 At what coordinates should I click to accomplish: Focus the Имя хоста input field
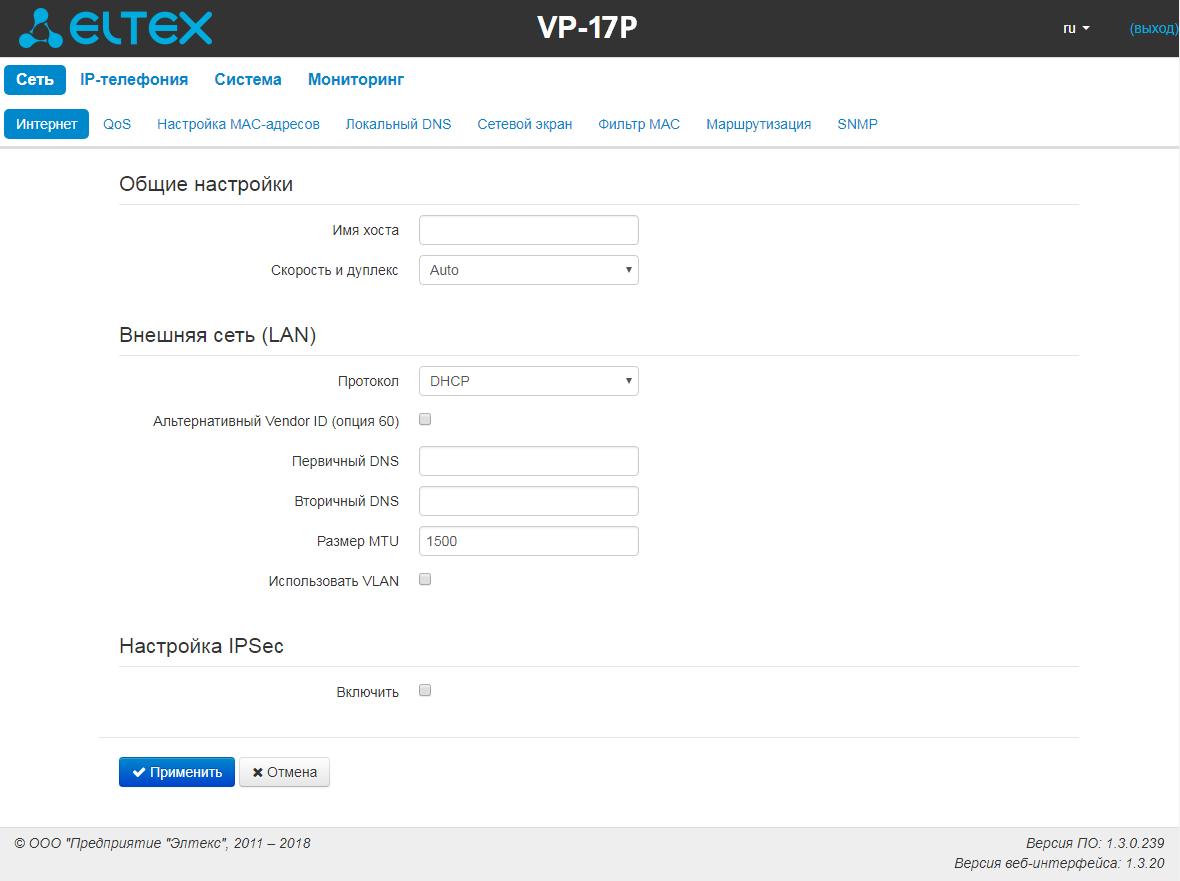click(528, 230)
